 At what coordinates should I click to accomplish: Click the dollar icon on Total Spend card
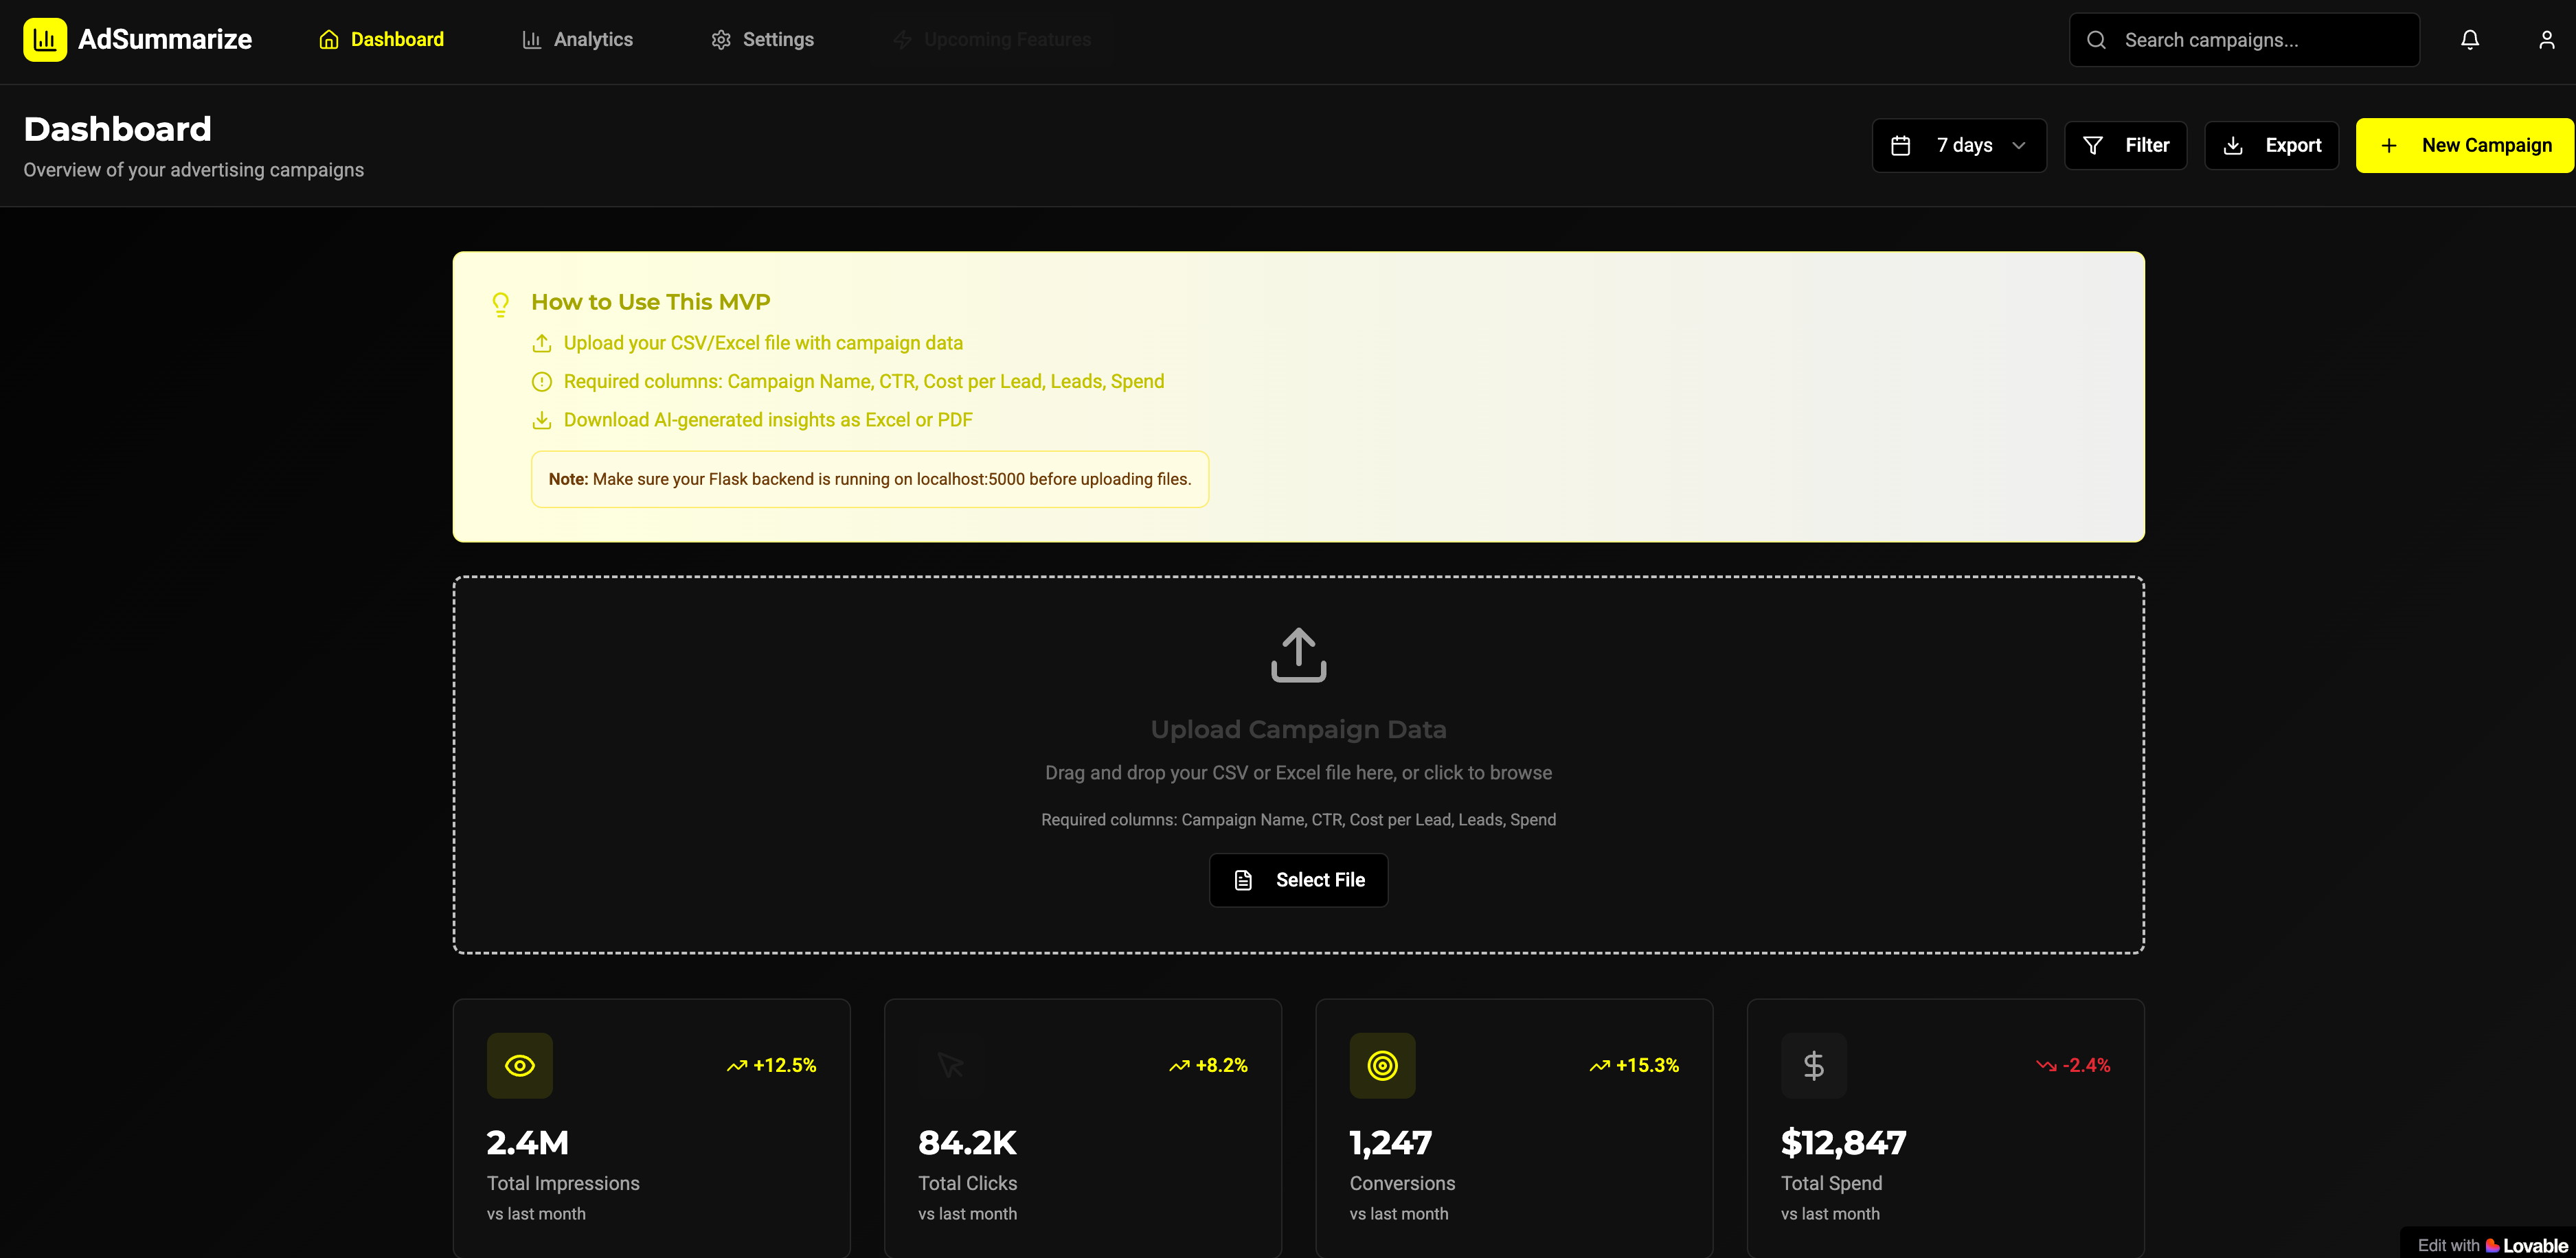tap(1813, 1065)
